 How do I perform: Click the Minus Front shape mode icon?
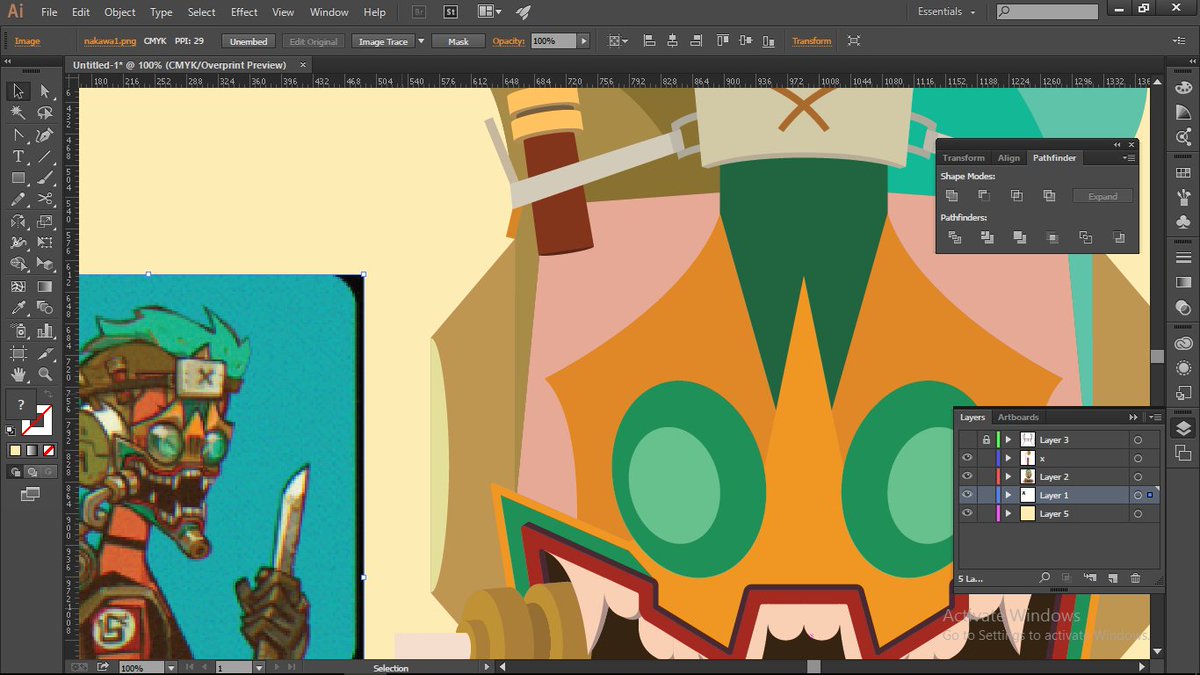click(984, 196)
